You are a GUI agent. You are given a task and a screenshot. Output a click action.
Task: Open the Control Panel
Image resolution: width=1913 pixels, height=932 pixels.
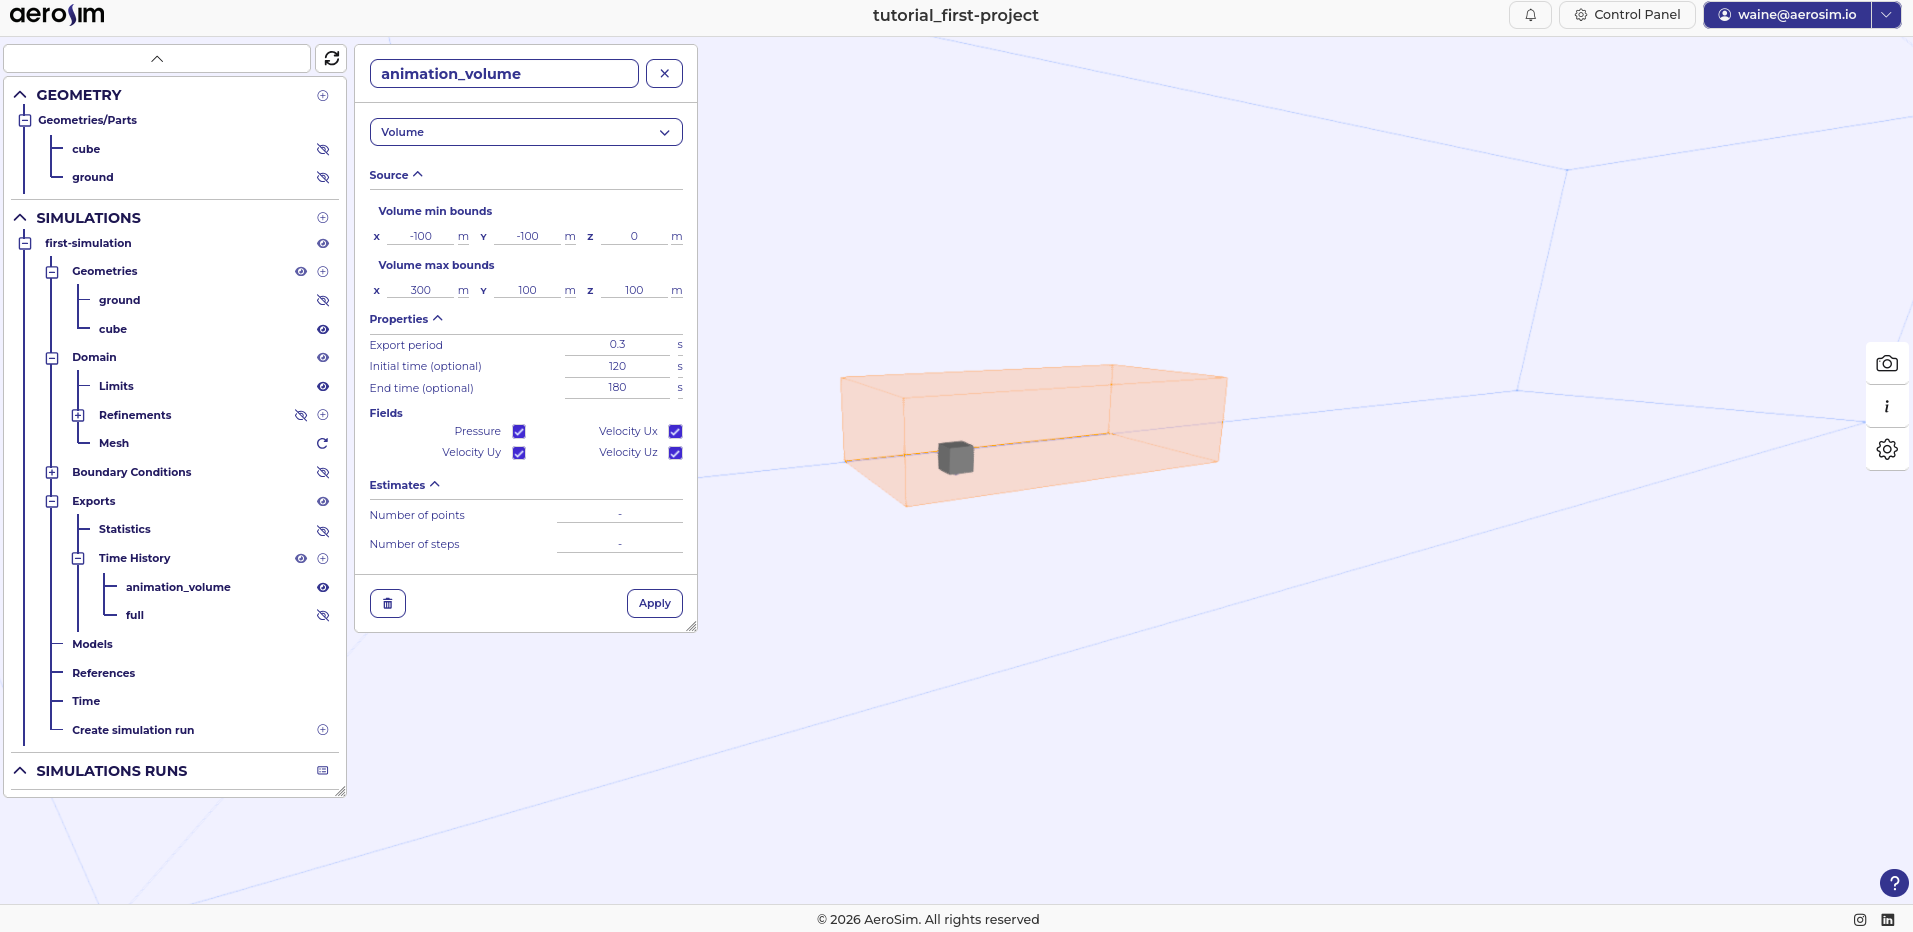tap(1628, 14)
